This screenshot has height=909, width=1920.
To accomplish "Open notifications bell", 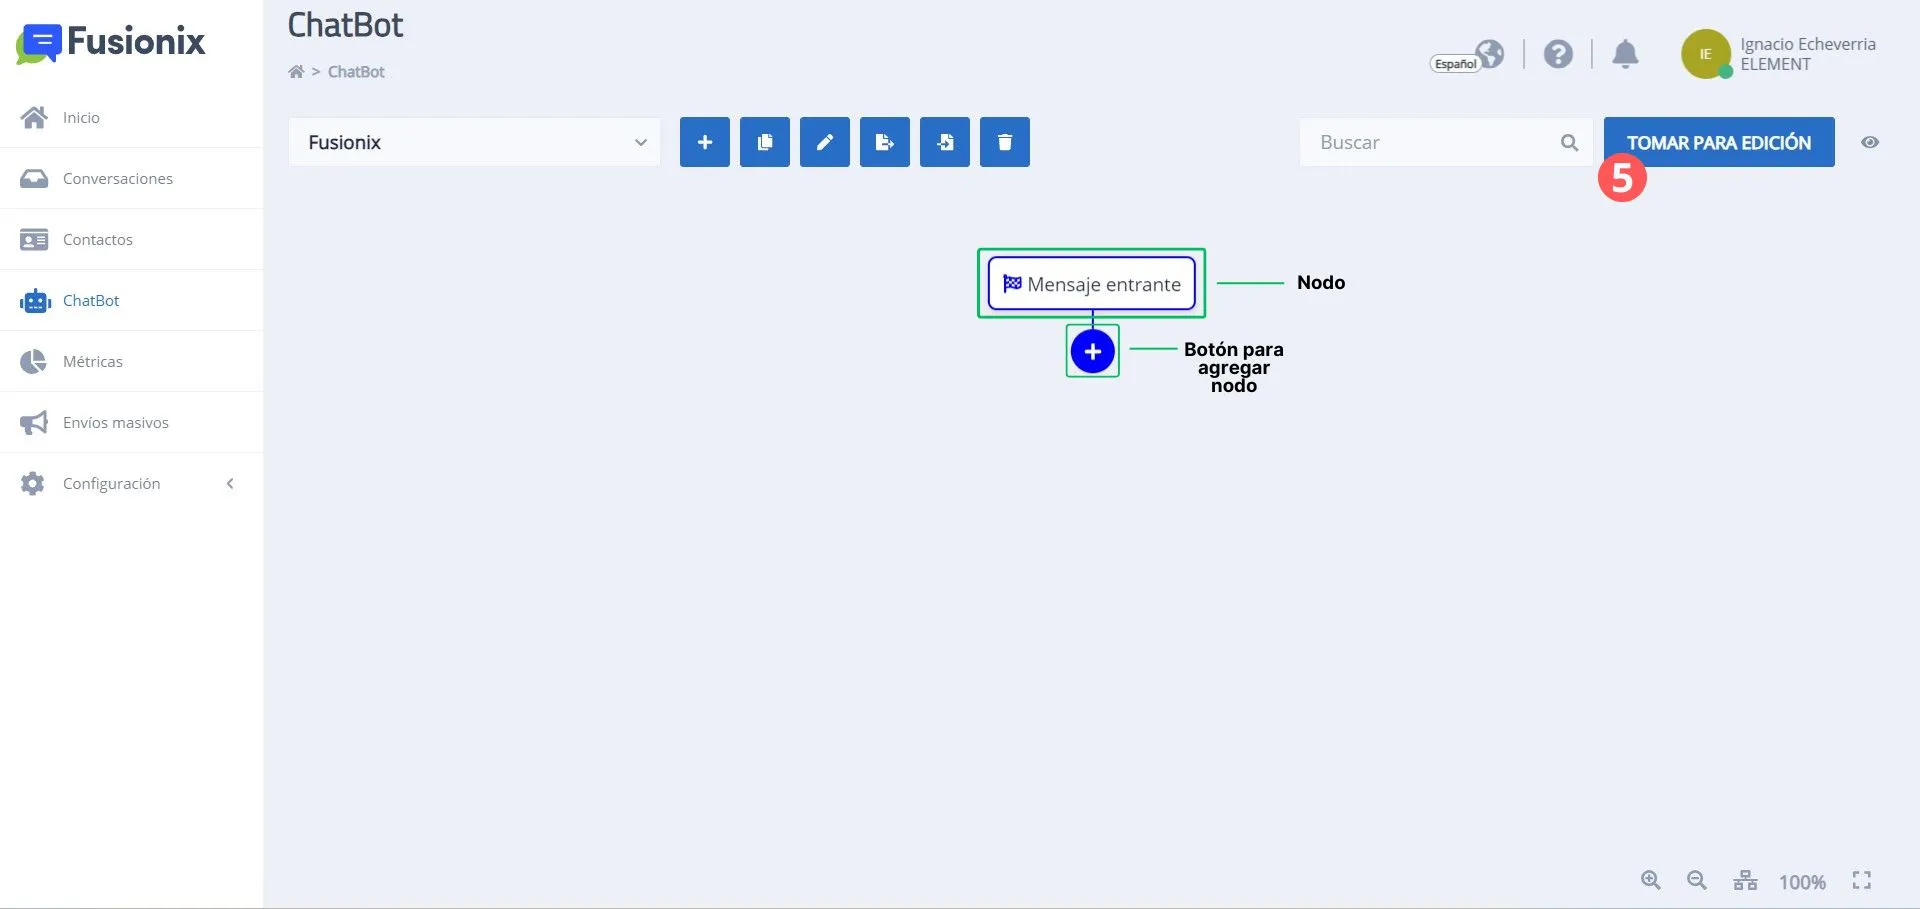I will click(1626, 54).
